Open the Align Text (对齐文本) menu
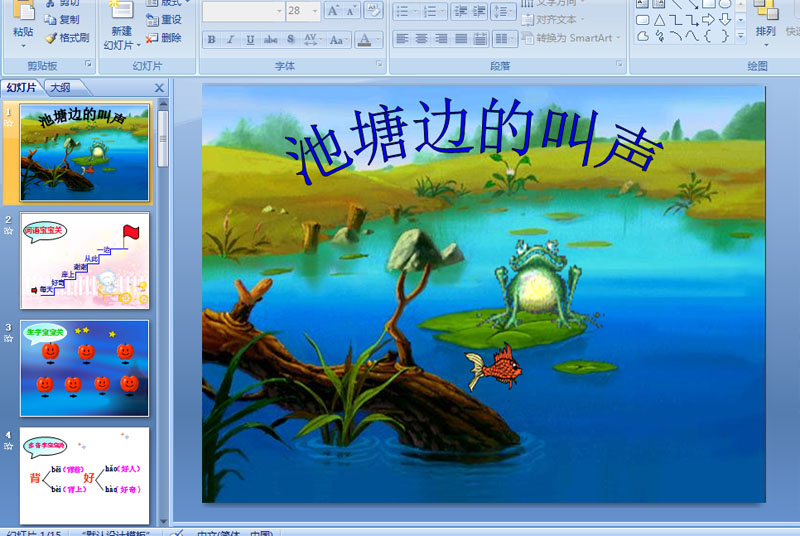The width and height of the screenshot is (800, 536). (x=553, y=20)
